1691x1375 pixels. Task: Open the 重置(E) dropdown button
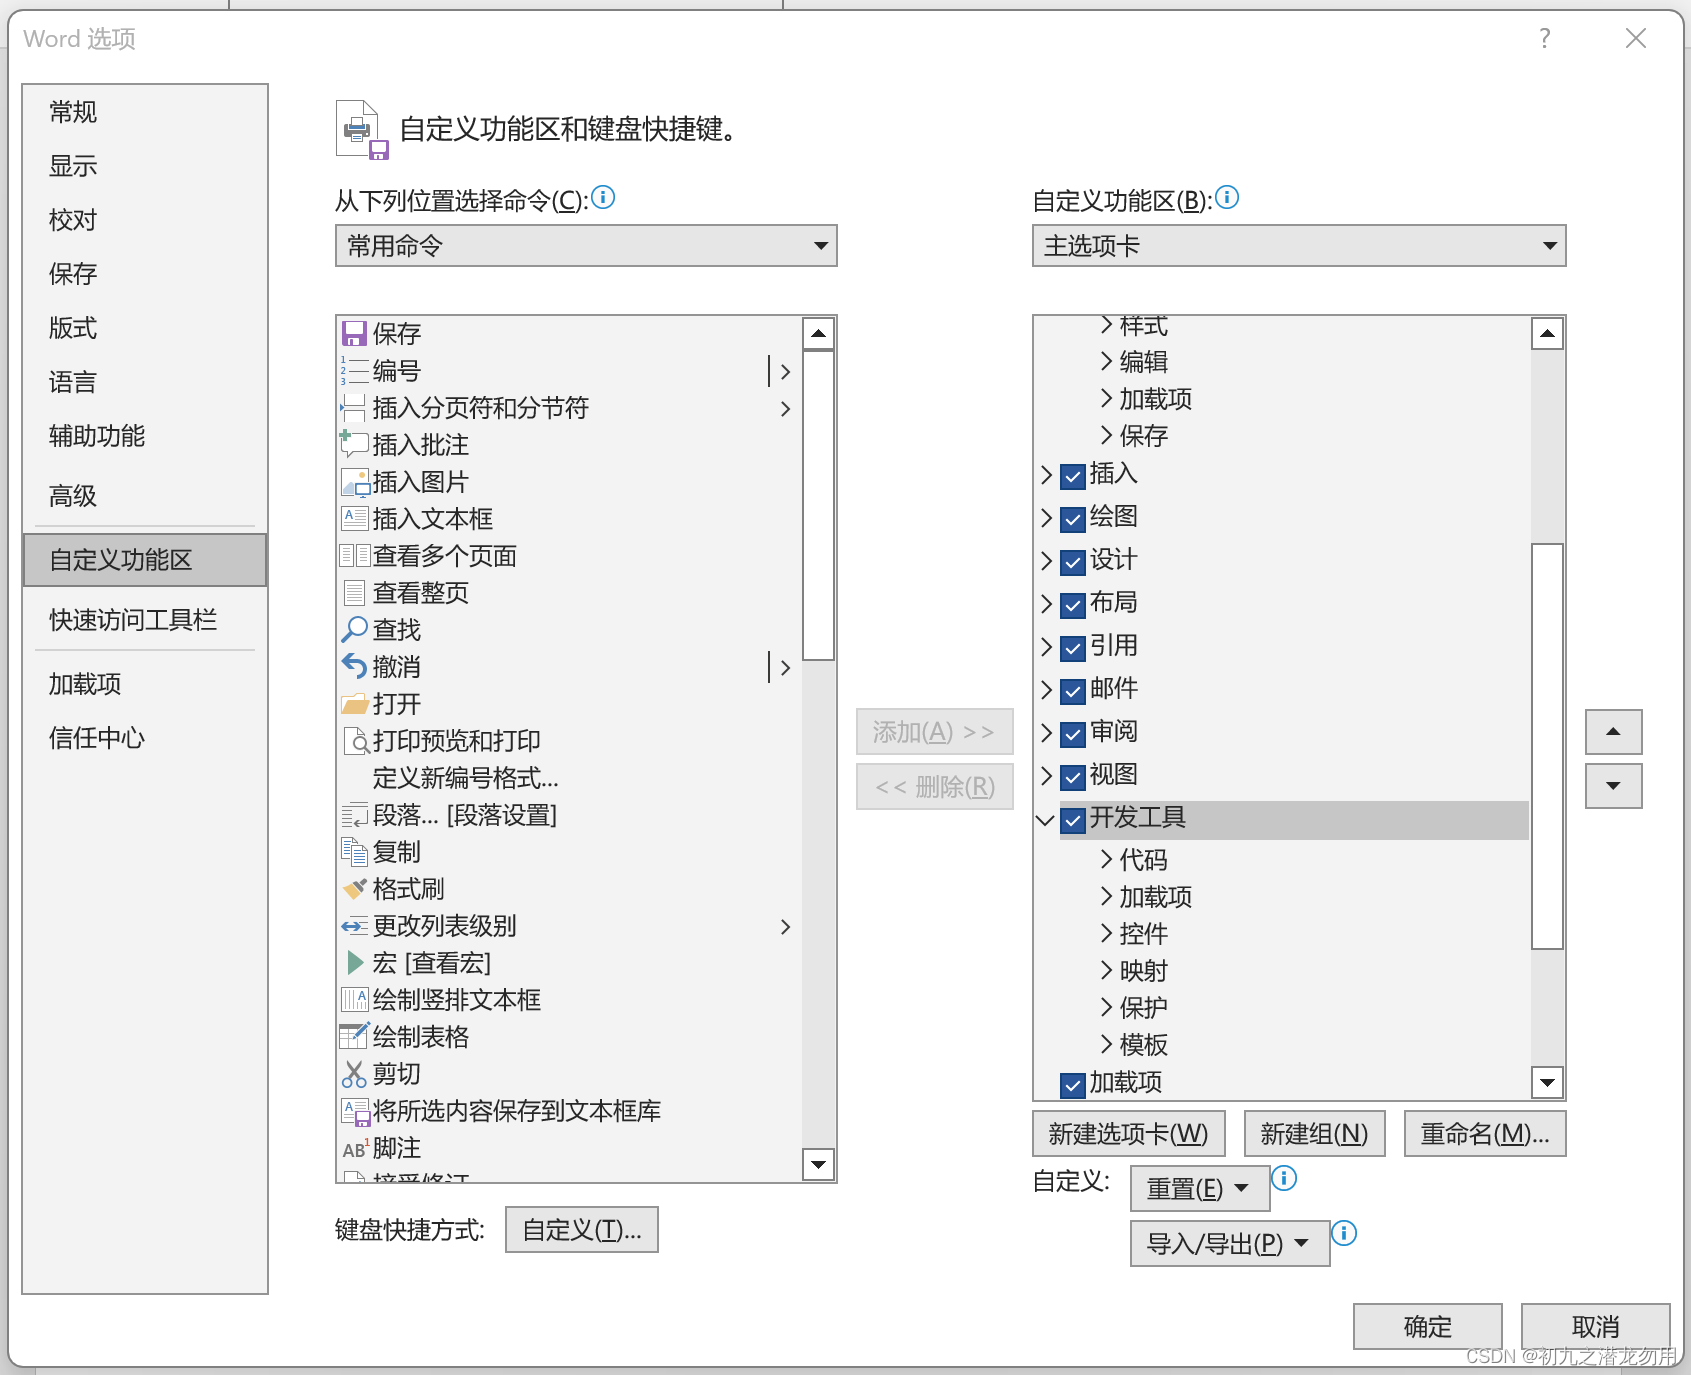(x=1200, y=1188)
